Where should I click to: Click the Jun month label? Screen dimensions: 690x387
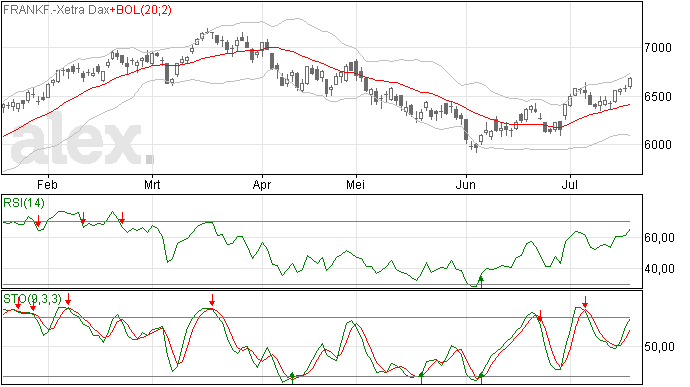click(x=466, y=184)
